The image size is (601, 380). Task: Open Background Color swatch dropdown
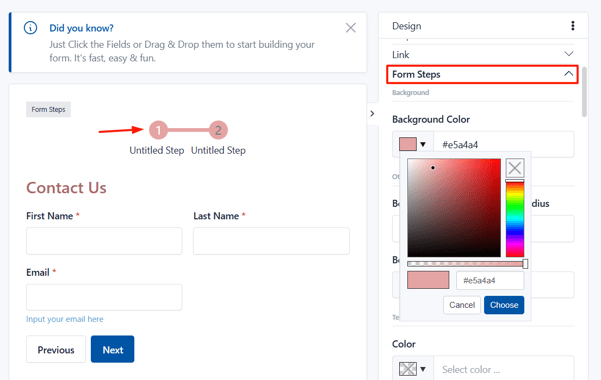click(x=413, y=145)
